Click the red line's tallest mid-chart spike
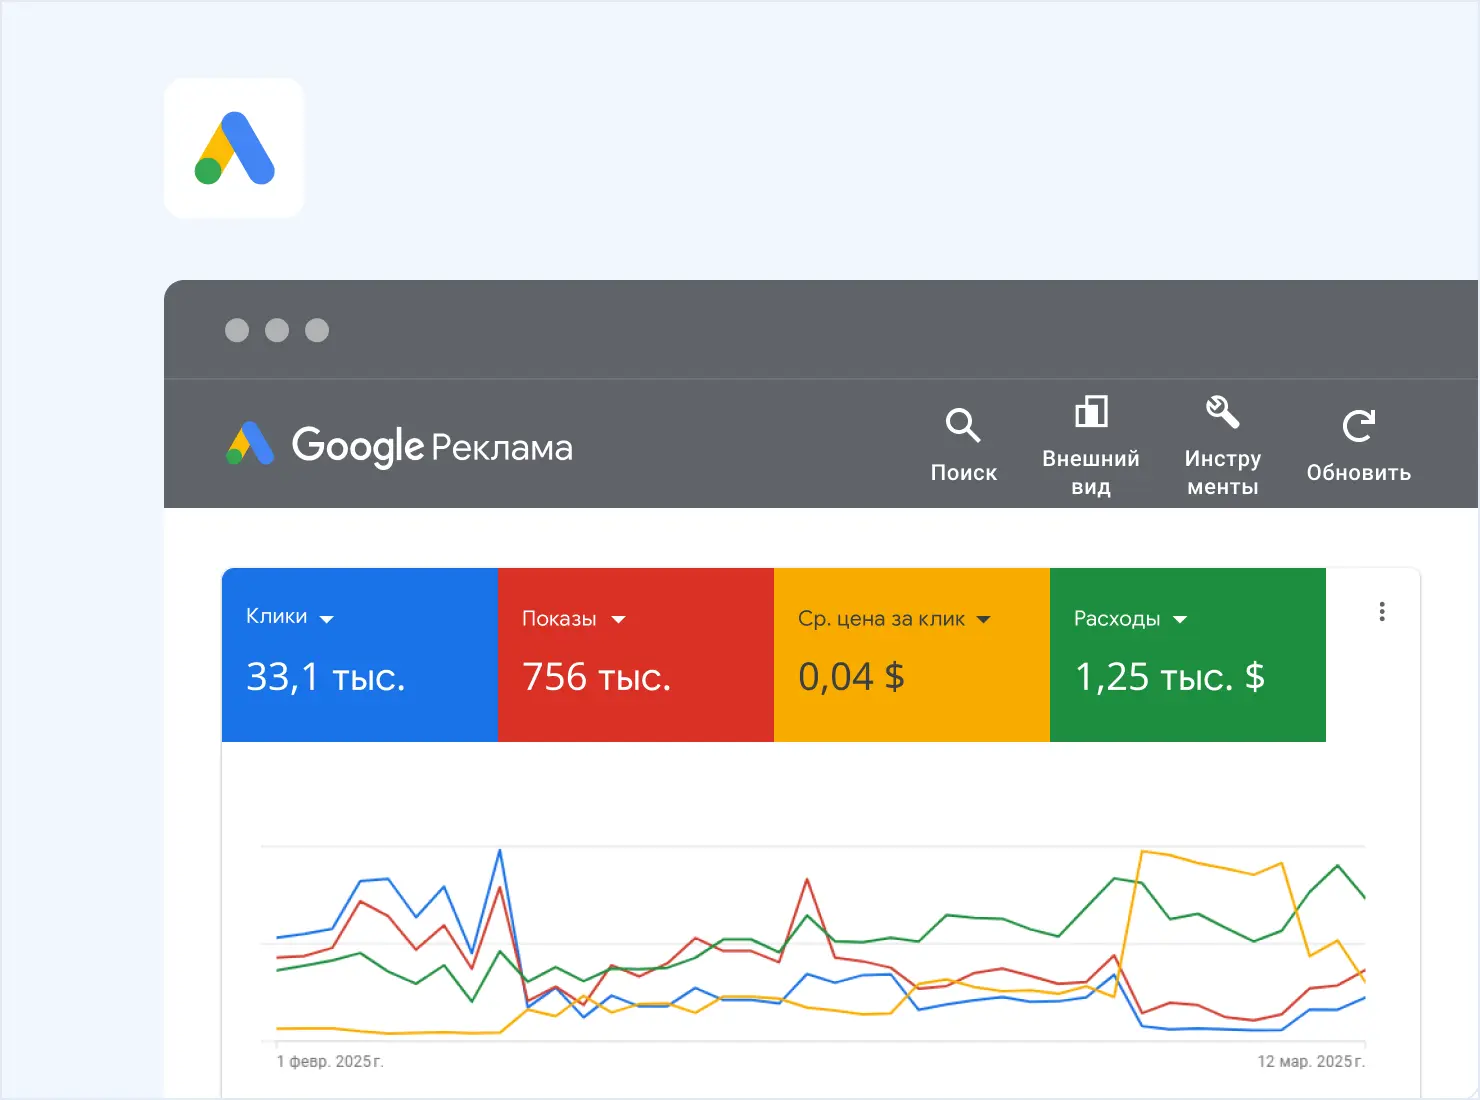Image resolution: width=1480 pixels, height=1100 pixels. 807,880
